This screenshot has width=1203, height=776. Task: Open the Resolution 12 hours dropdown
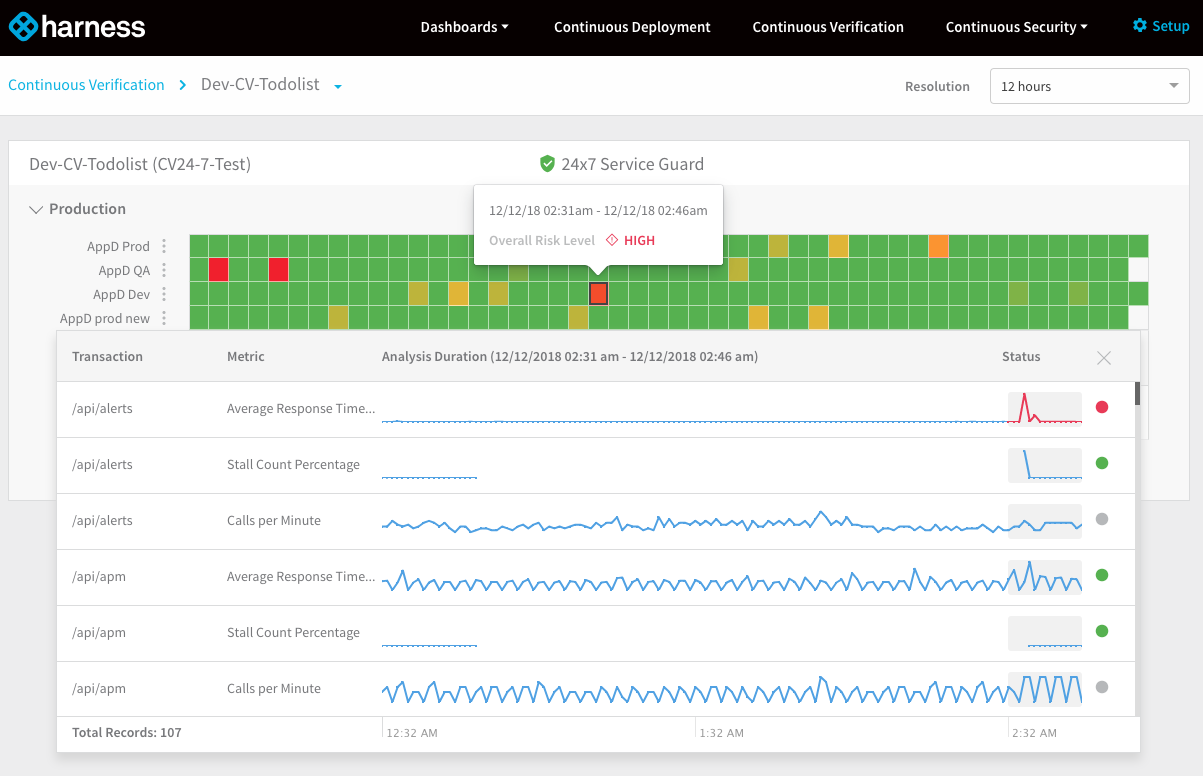[1089, 86]
